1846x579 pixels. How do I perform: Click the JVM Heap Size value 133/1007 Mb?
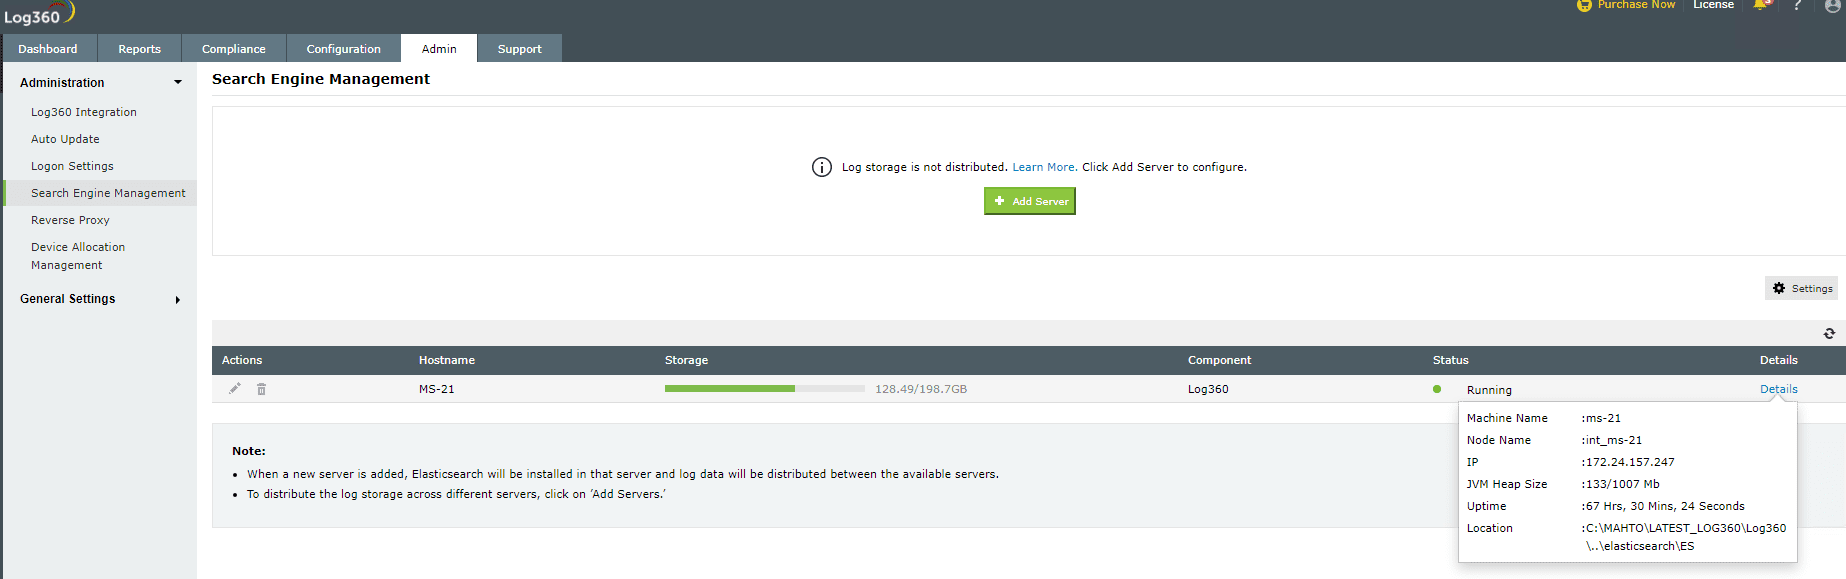click(x=1620, y=484)
